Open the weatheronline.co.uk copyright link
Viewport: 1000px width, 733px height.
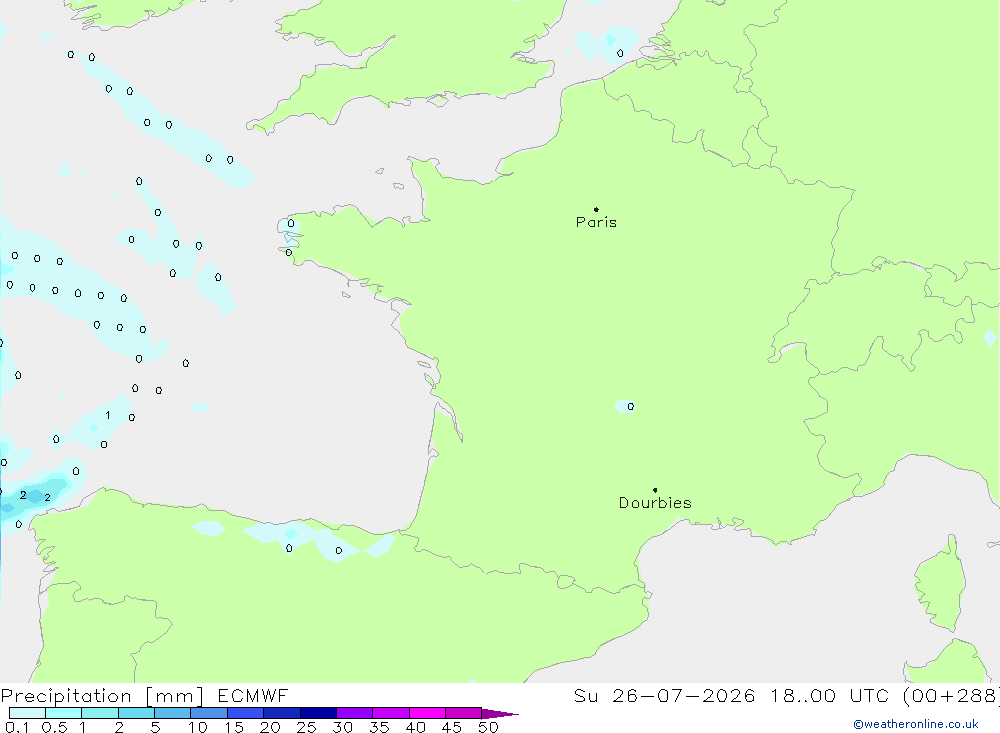pos(916,724)
